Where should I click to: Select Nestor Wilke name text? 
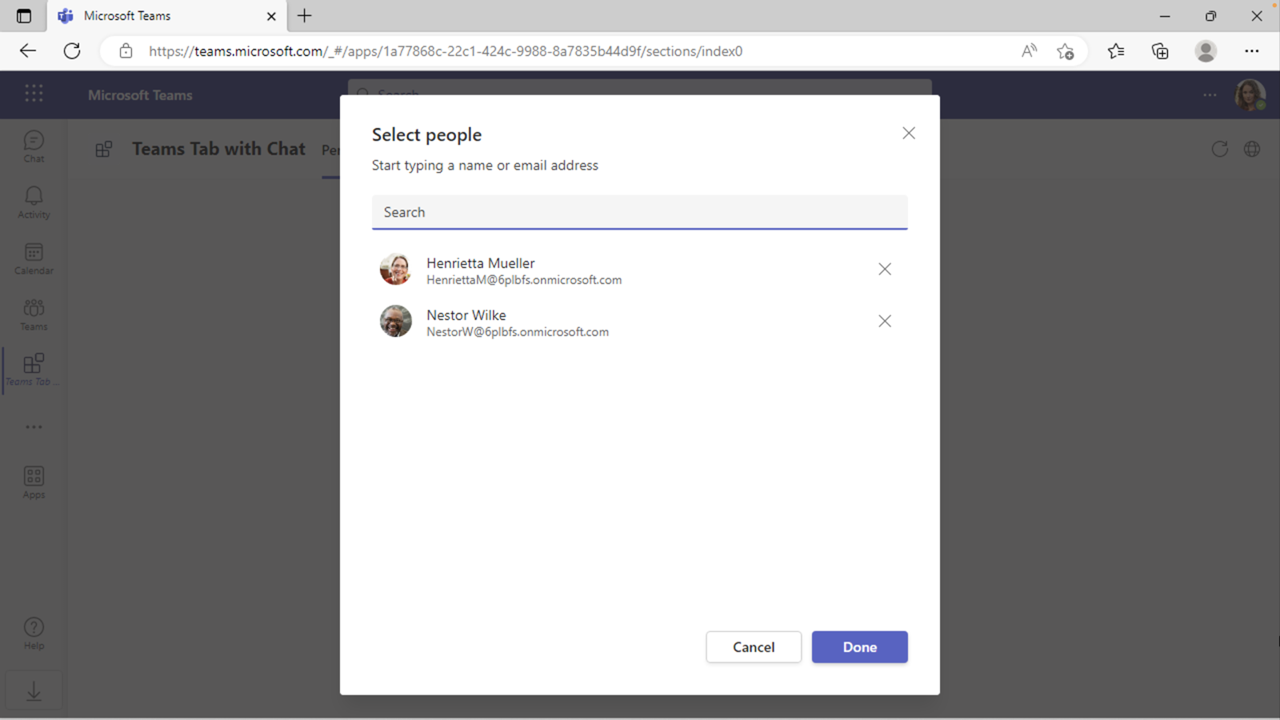click(466, 315)
